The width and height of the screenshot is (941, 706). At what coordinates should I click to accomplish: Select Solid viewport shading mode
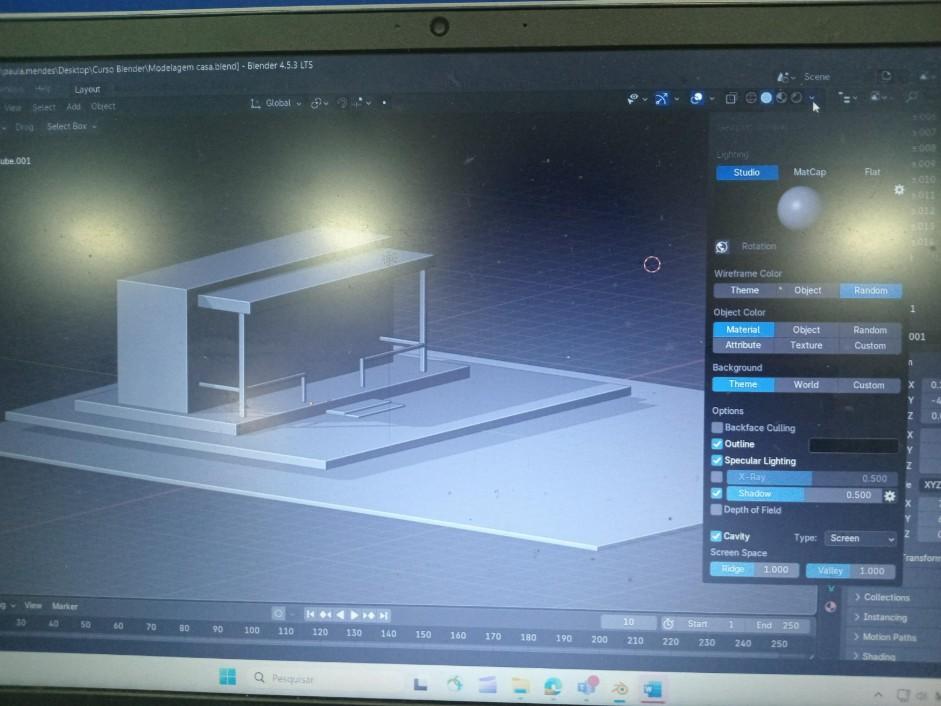click(766, 98)
